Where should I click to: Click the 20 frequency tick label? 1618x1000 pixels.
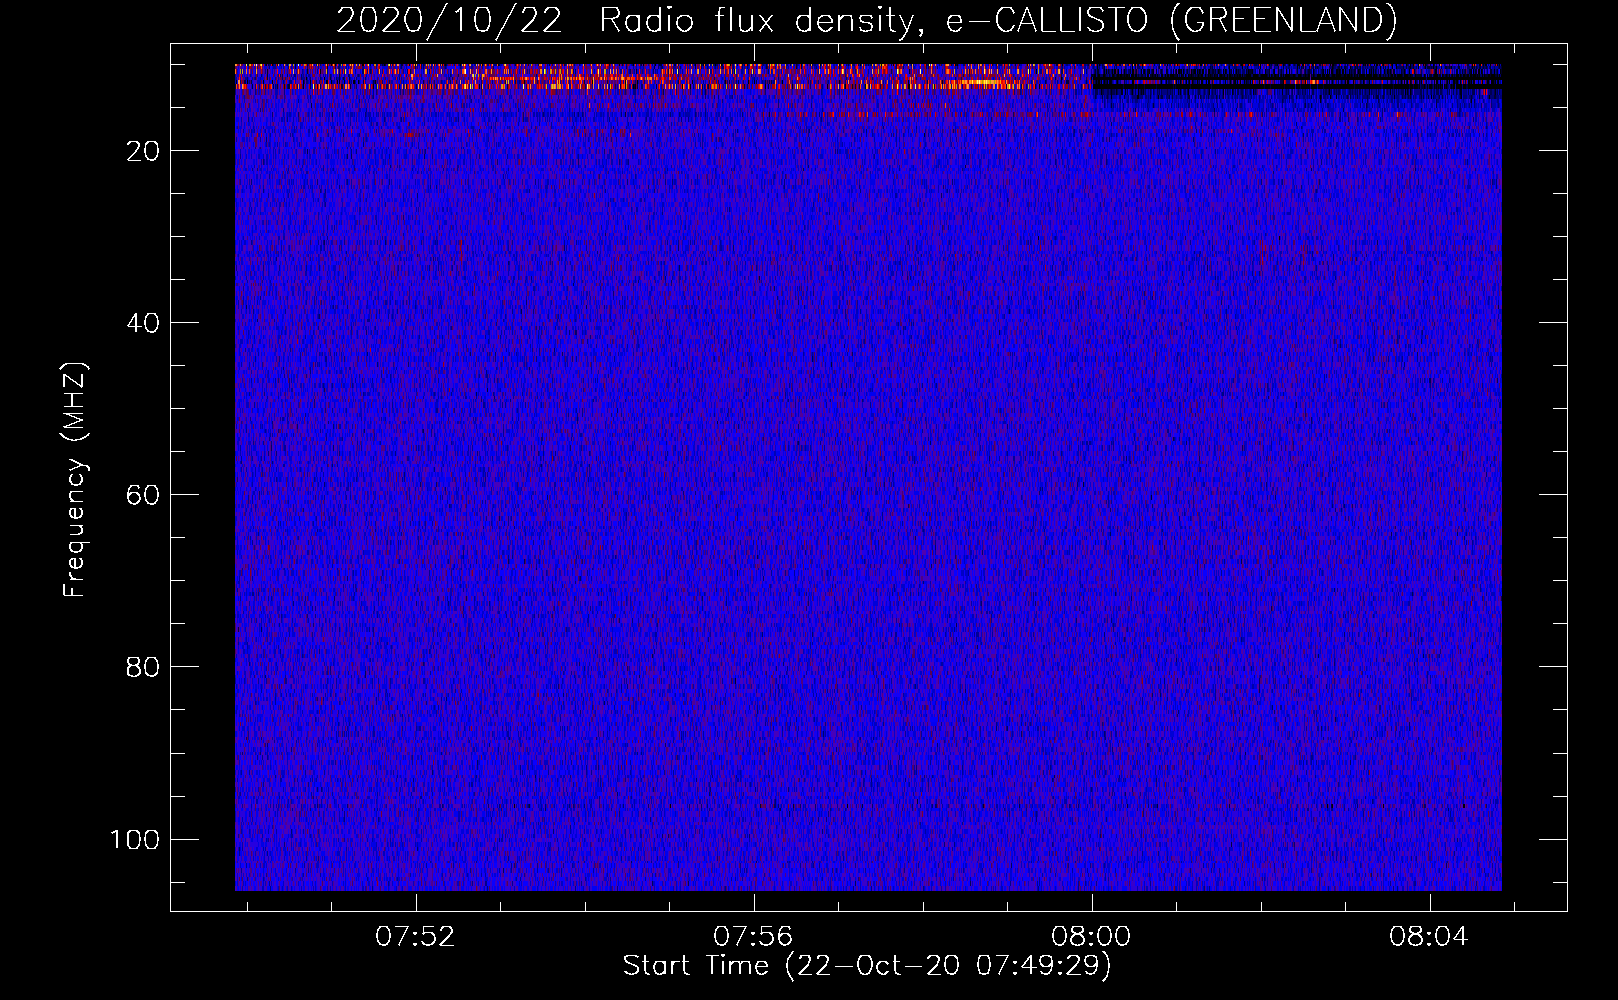143,151
